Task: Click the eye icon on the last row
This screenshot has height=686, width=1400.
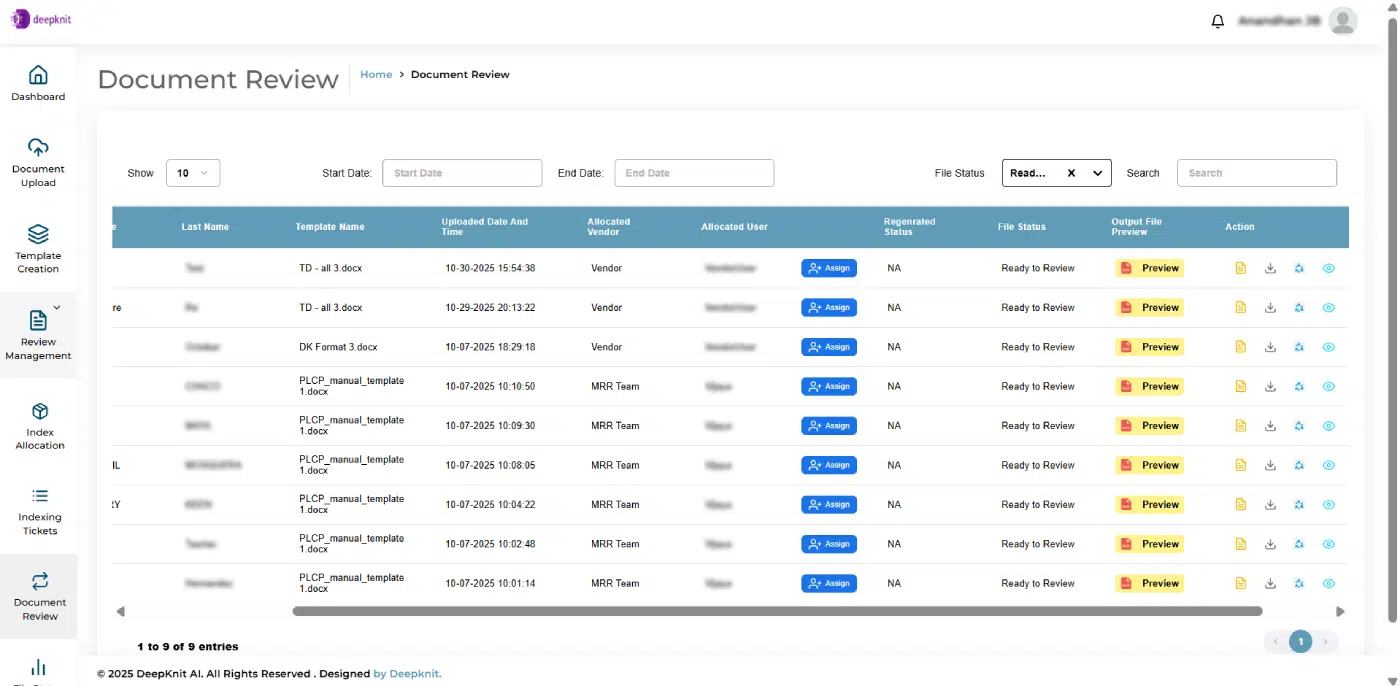Action: coord(1329,583)
